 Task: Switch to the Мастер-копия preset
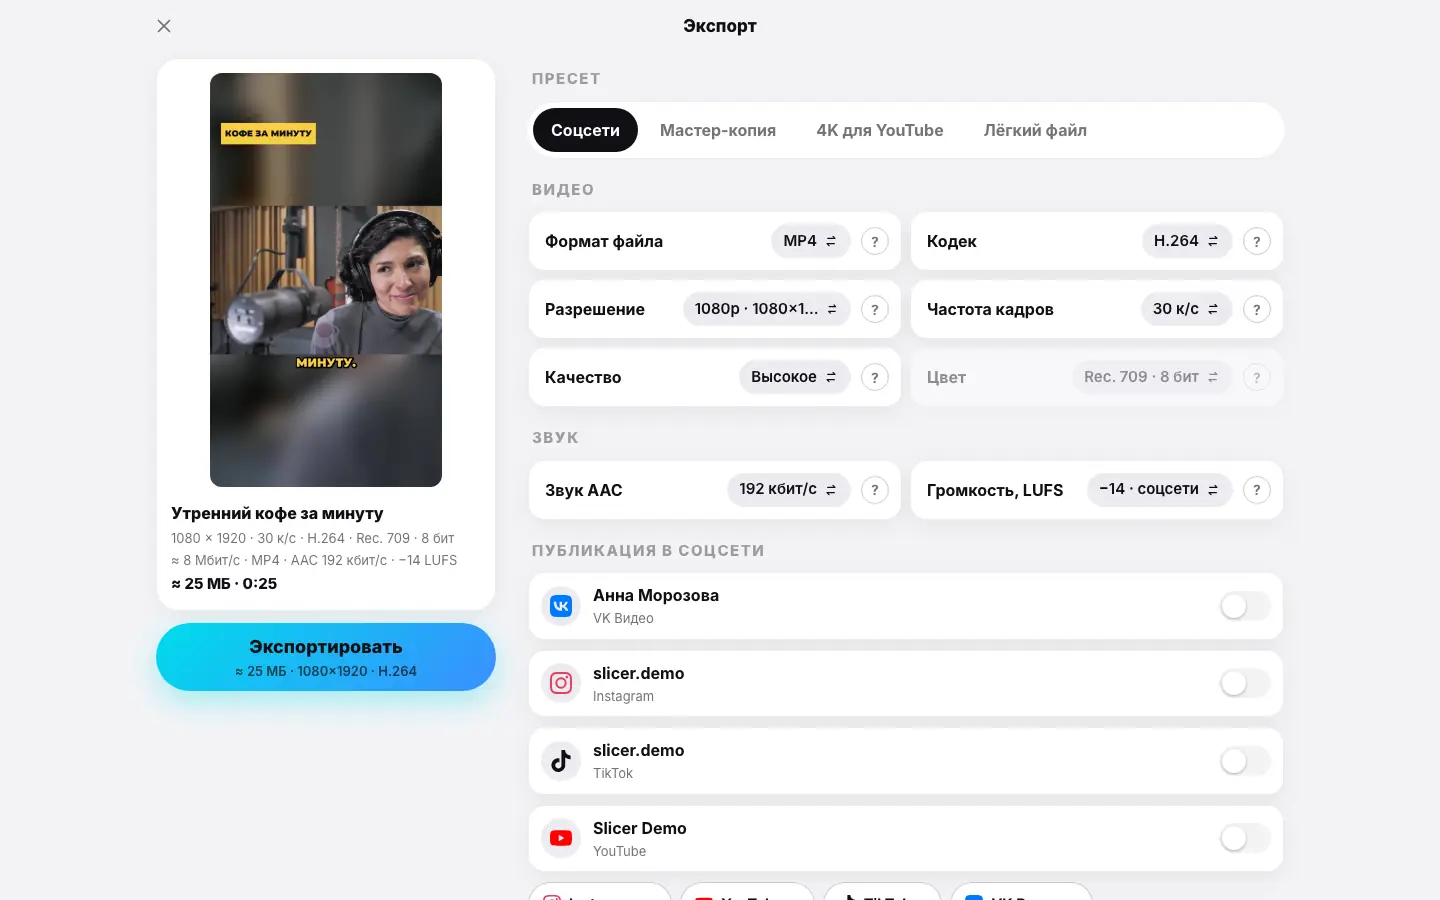pos(718,130)
